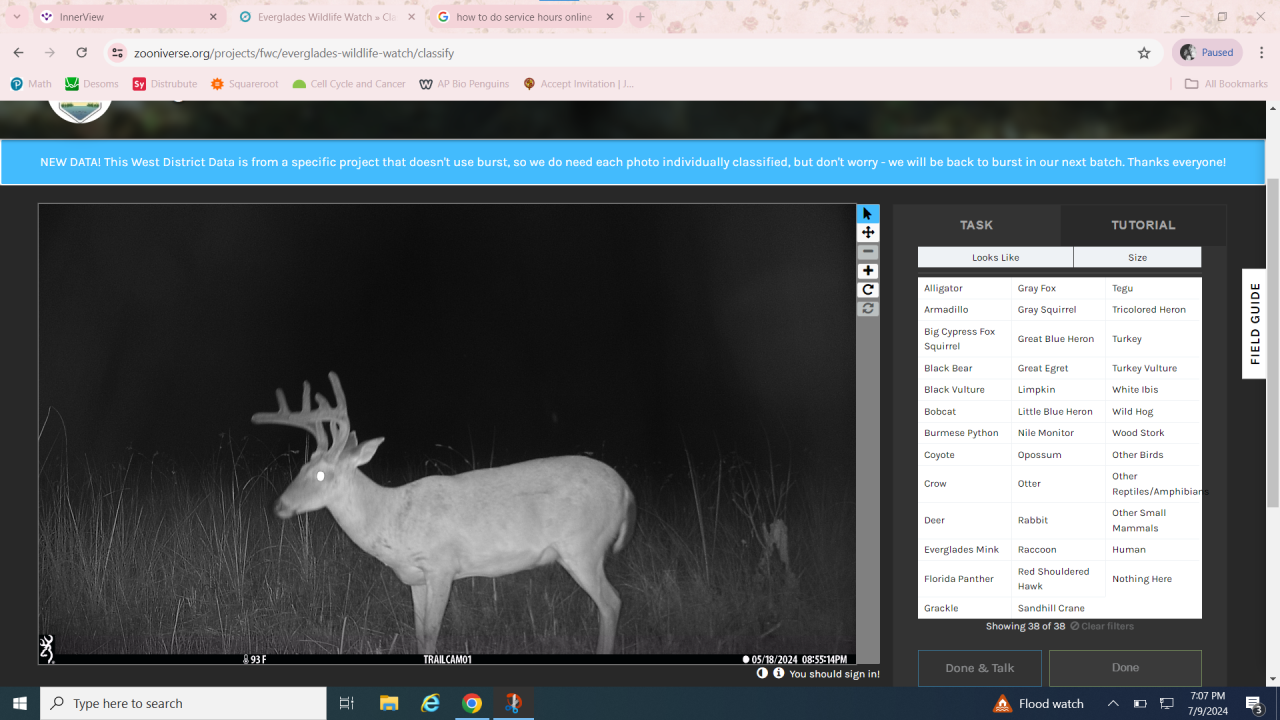Pick Limpkin from the list
The height and width of the screenshot is (720, 1280).
click(x=1058, y=390)
